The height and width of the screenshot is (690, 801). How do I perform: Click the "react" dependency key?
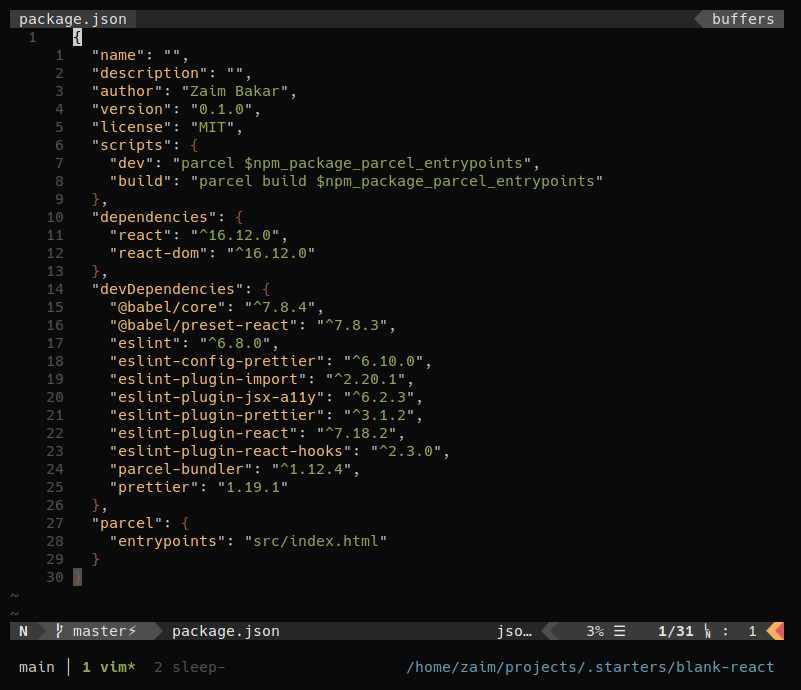140,235
